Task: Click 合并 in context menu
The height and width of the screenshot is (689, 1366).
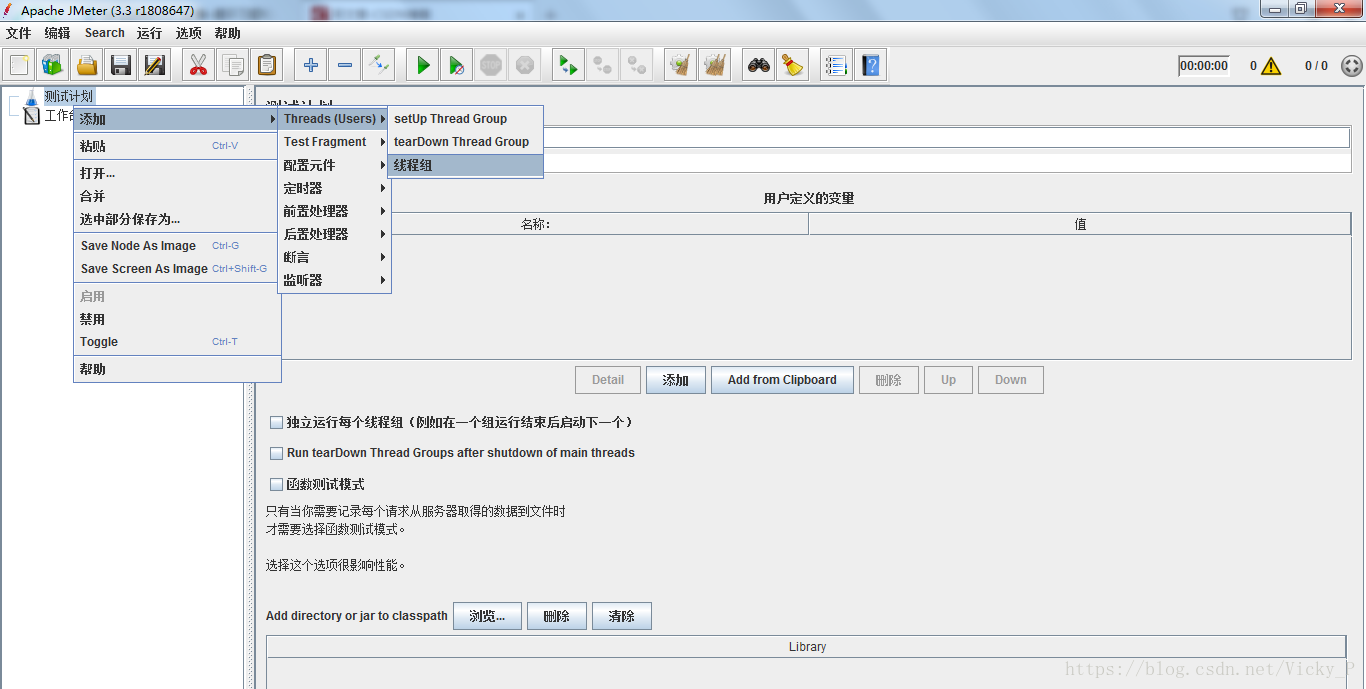Action: point(177,196)
